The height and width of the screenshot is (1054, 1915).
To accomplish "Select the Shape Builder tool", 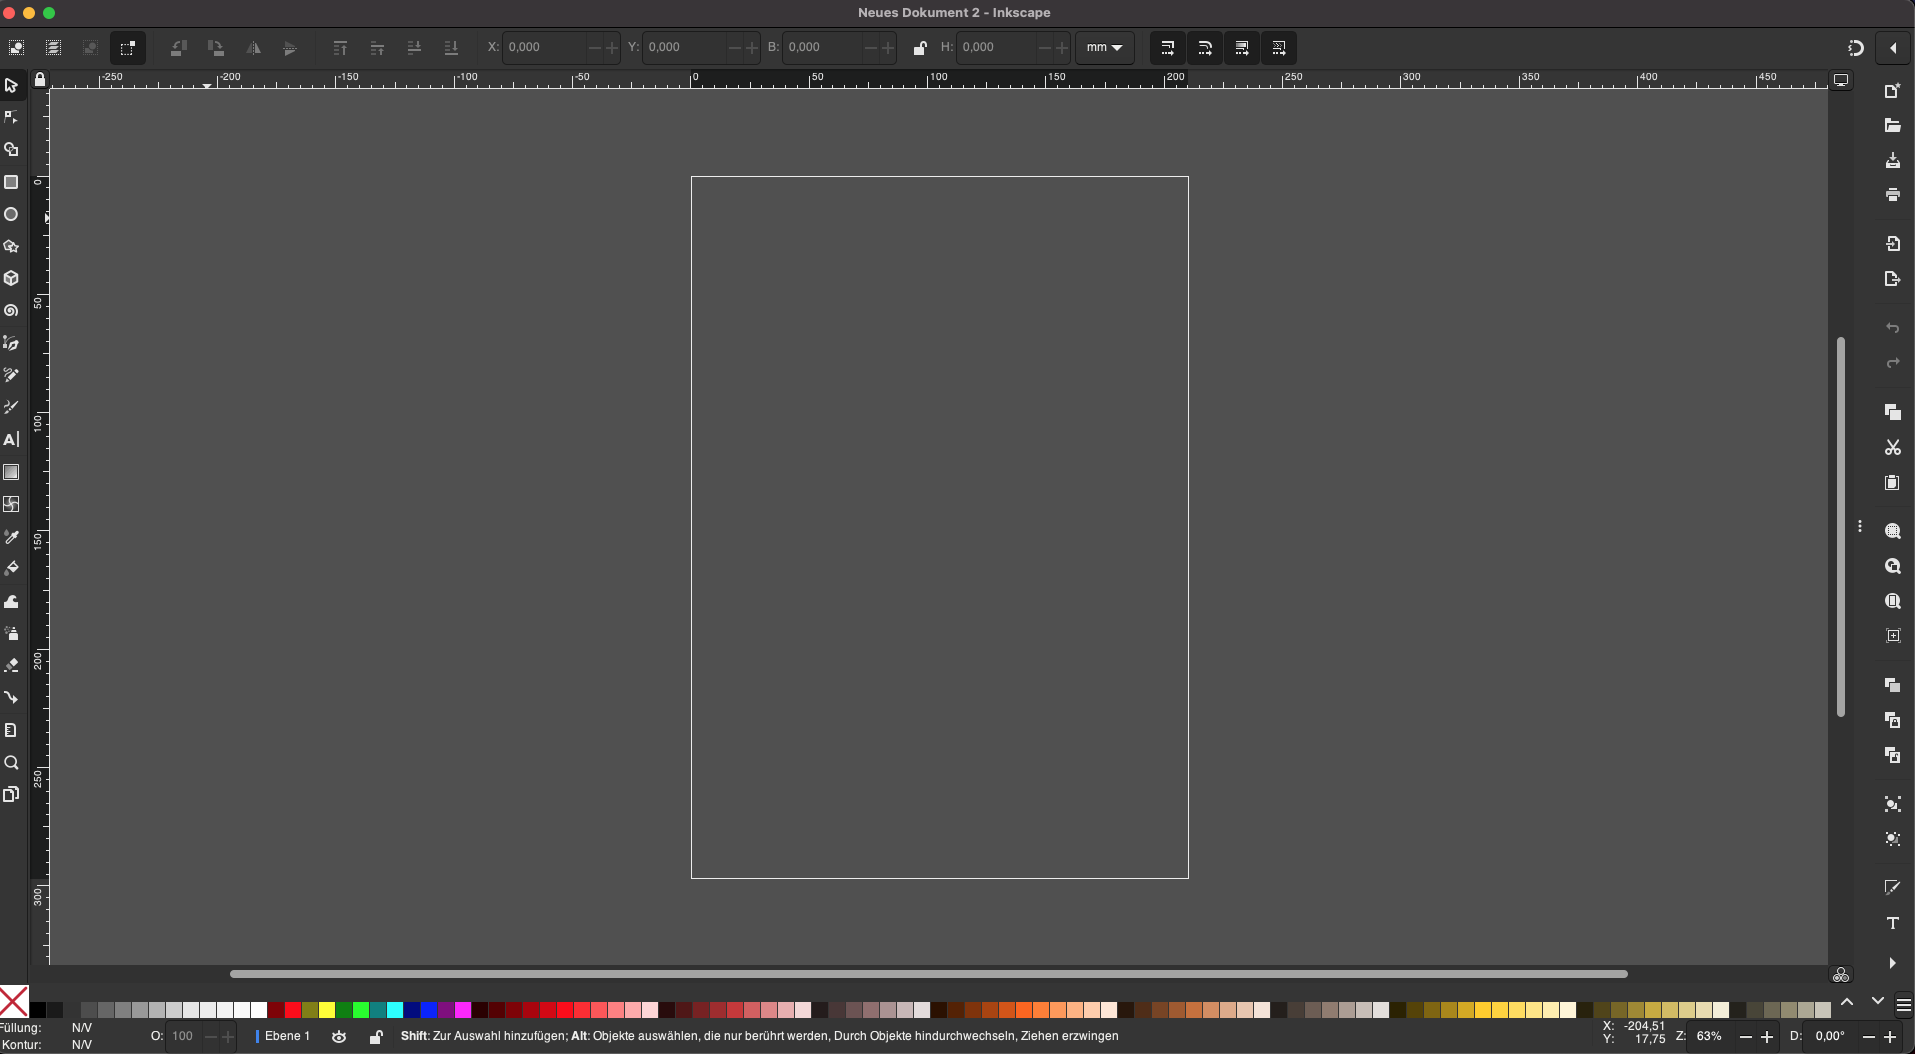I will [x=11, y=149].
